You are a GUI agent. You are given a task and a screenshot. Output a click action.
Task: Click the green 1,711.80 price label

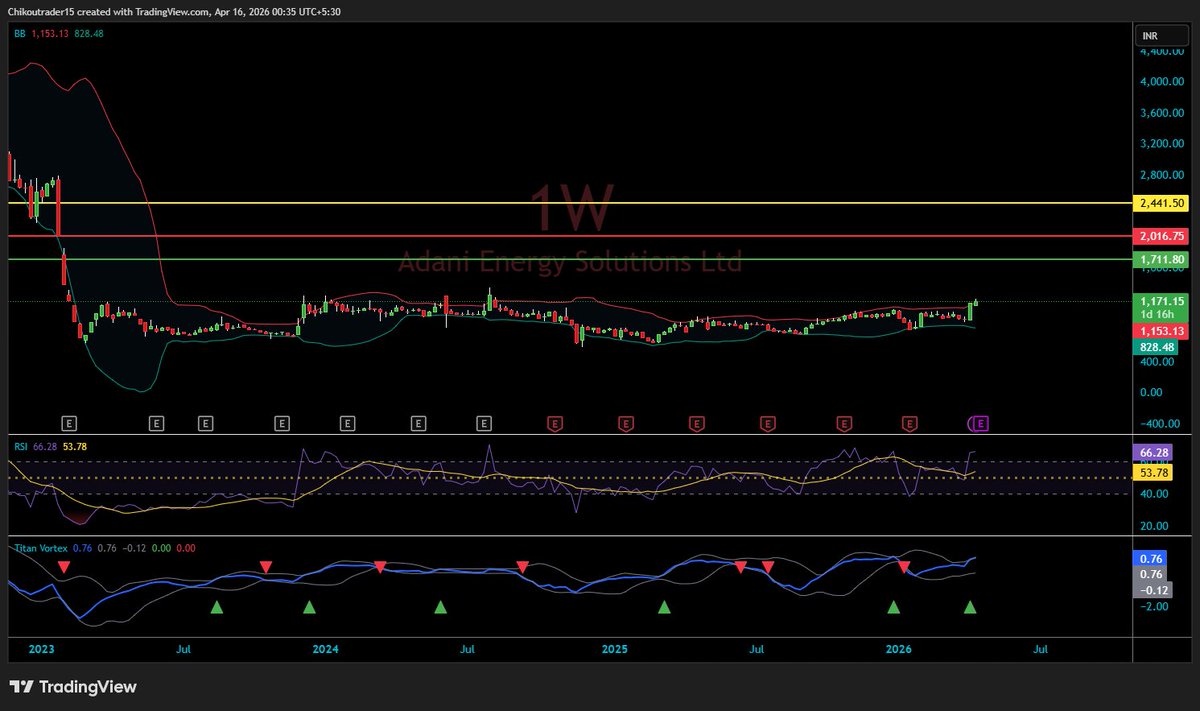click(1161, 259)
